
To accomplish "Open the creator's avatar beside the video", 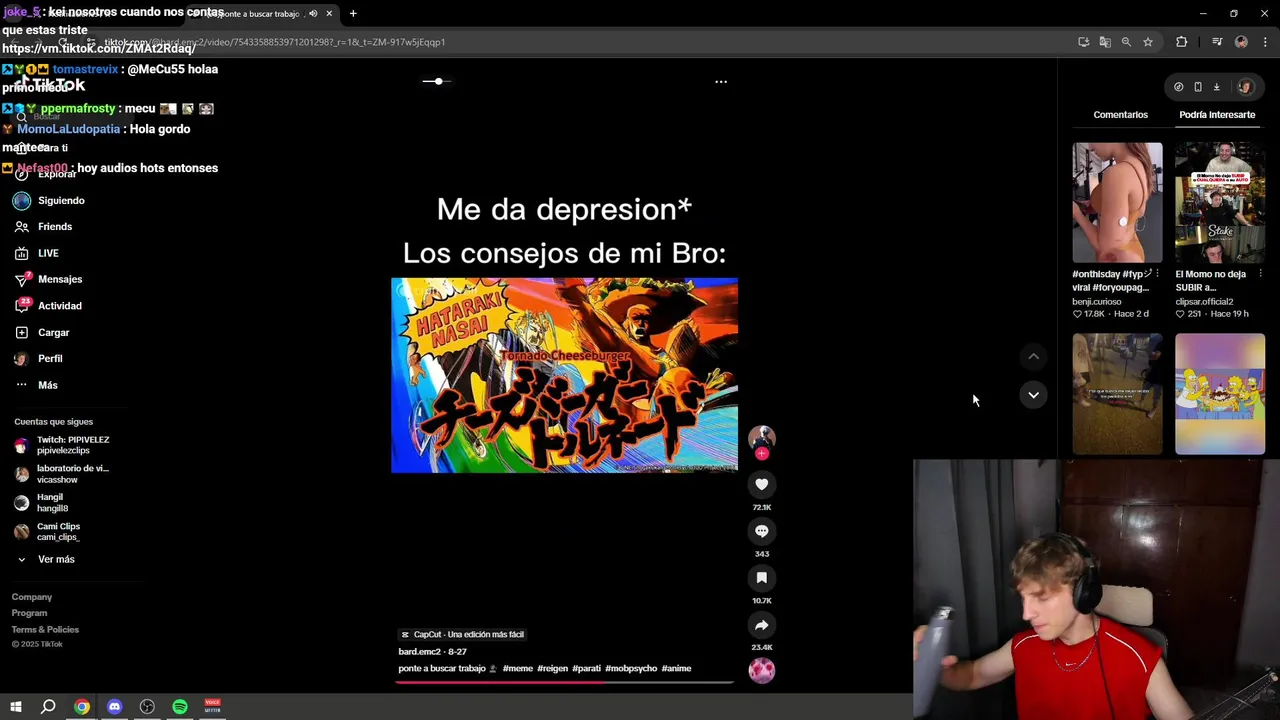I will point(761,438).
